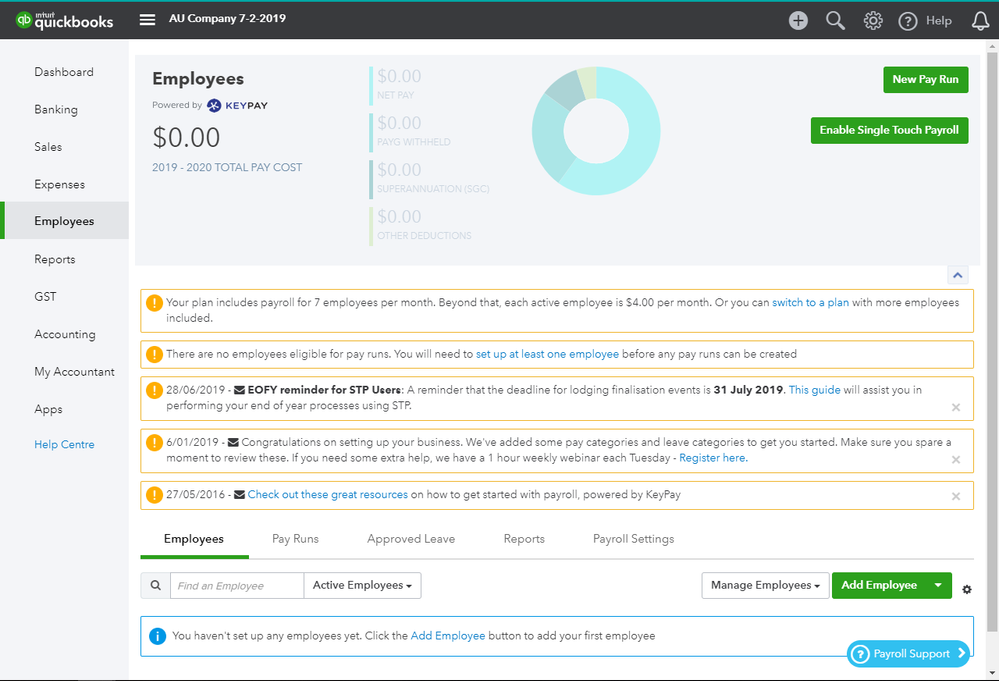
Task: Go to Dashboard in sidebar
Action: [x=64, y=72]
